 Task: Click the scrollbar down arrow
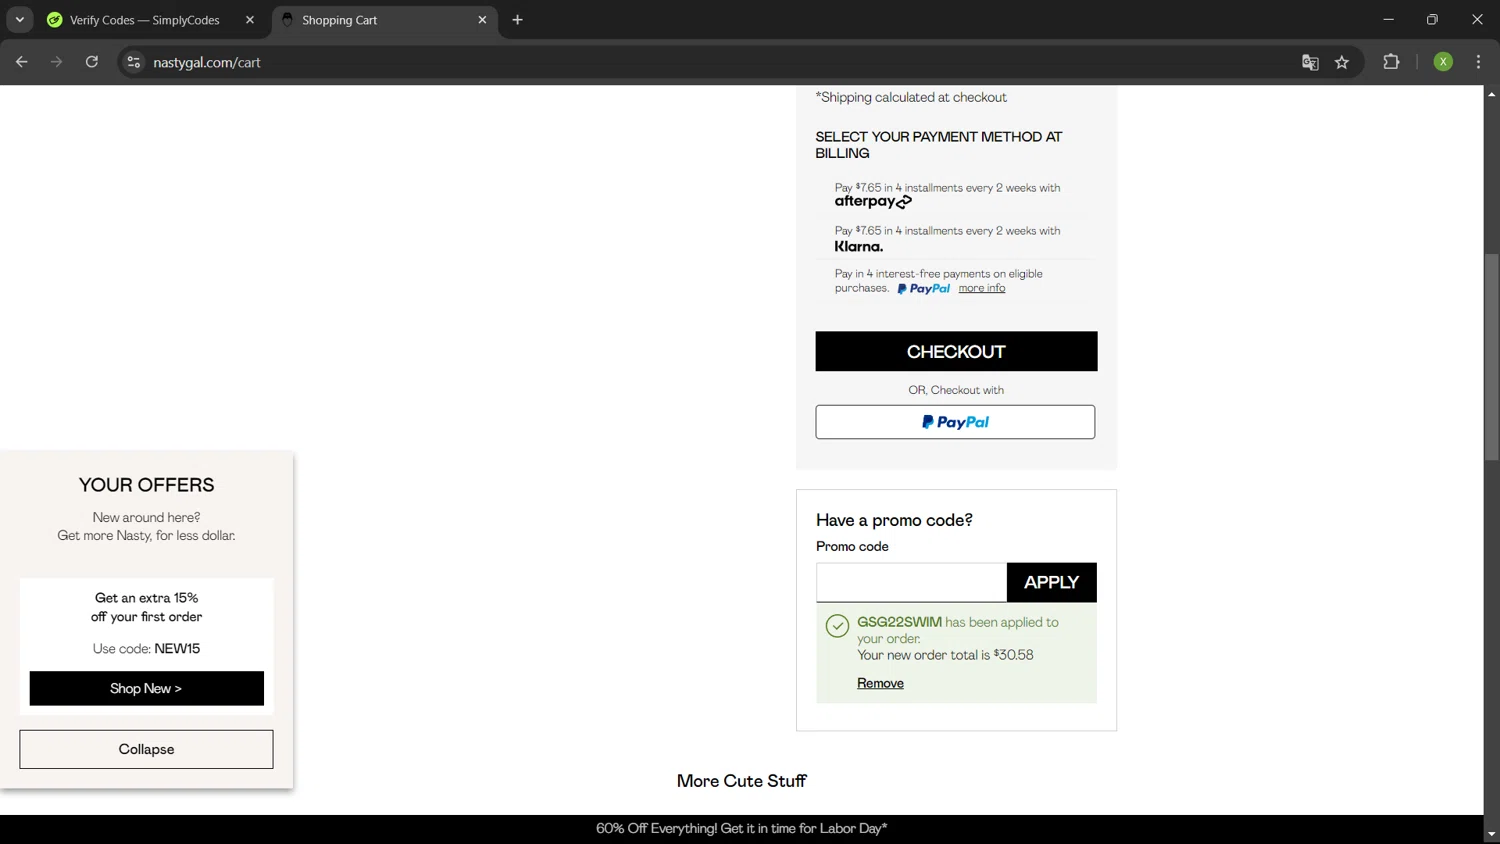[x=1491, y=834]
